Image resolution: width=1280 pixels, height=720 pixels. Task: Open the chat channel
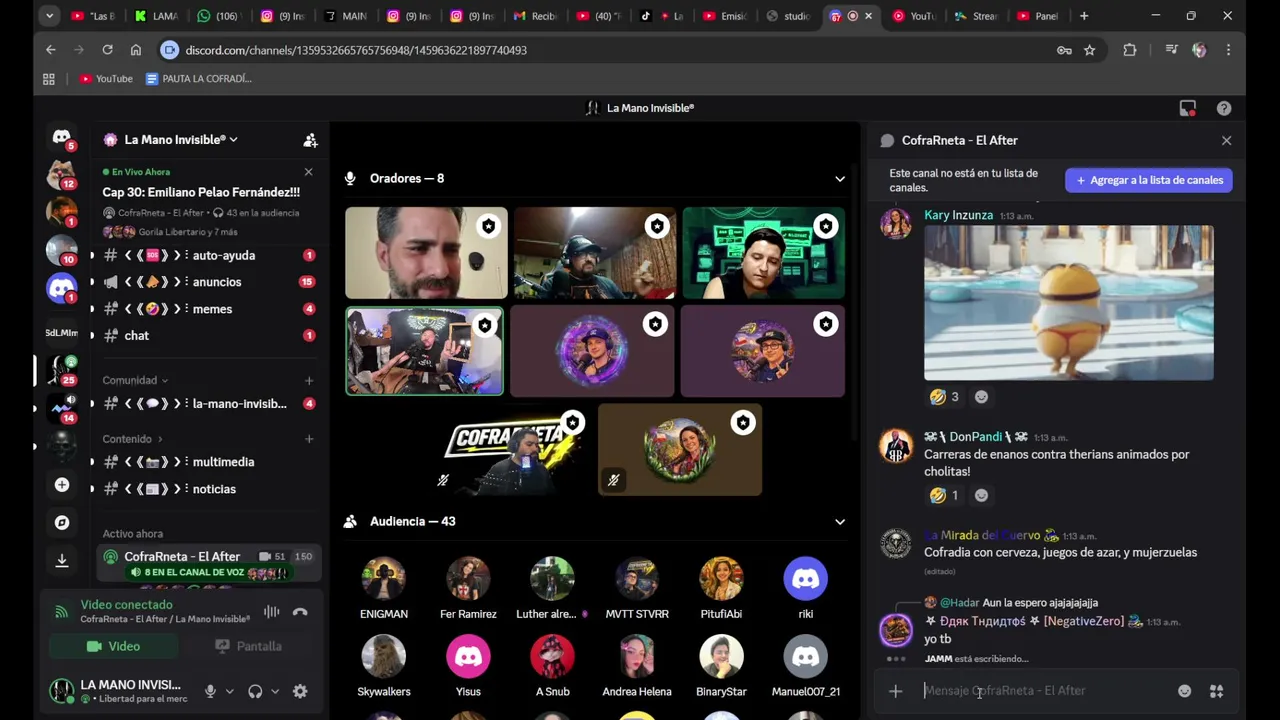click(x=208, y=336)
